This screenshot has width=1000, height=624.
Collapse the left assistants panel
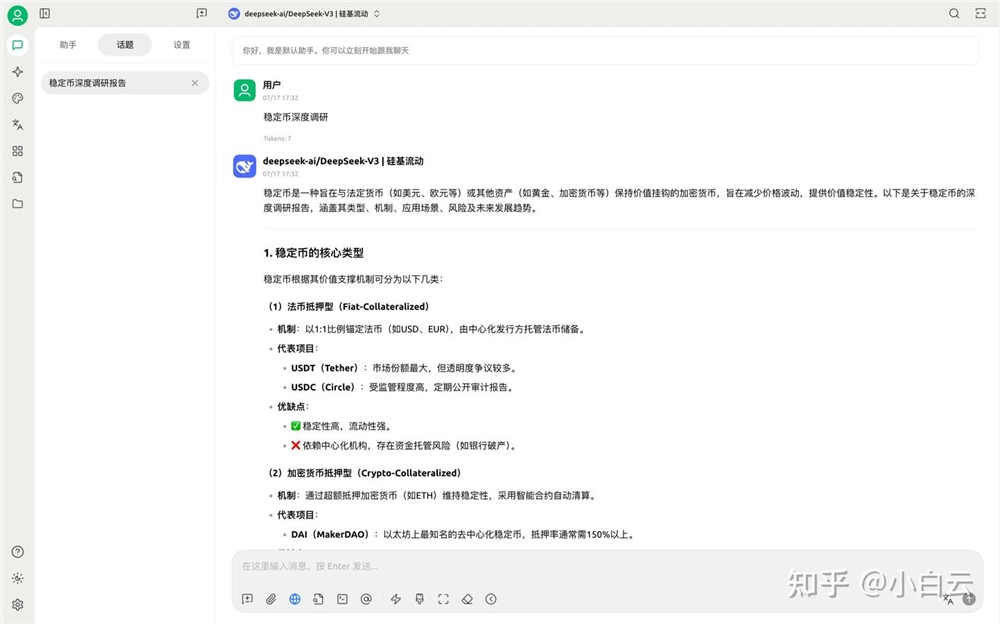[x=45, y=13]
